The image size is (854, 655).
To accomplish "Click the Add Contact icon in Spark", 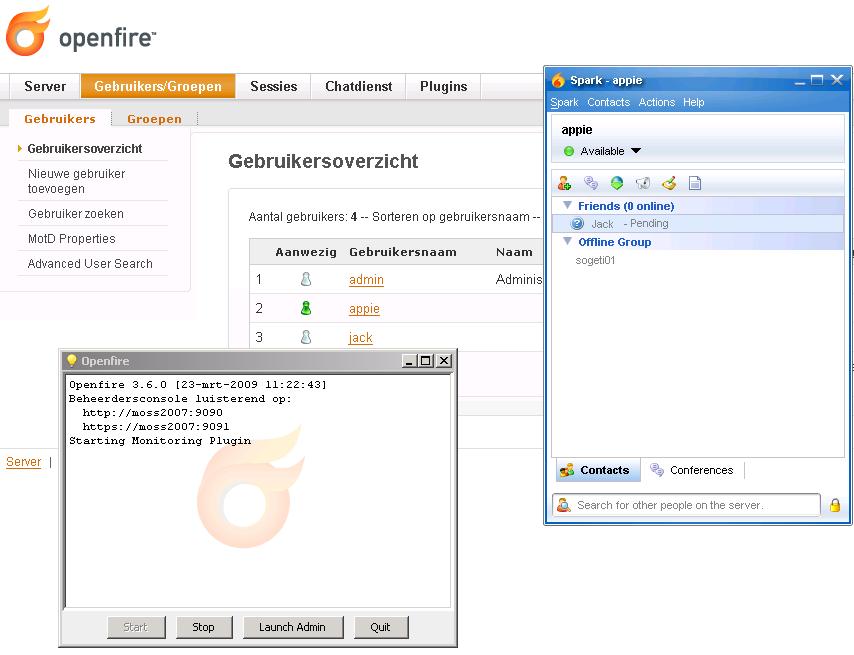I will 565,183.
